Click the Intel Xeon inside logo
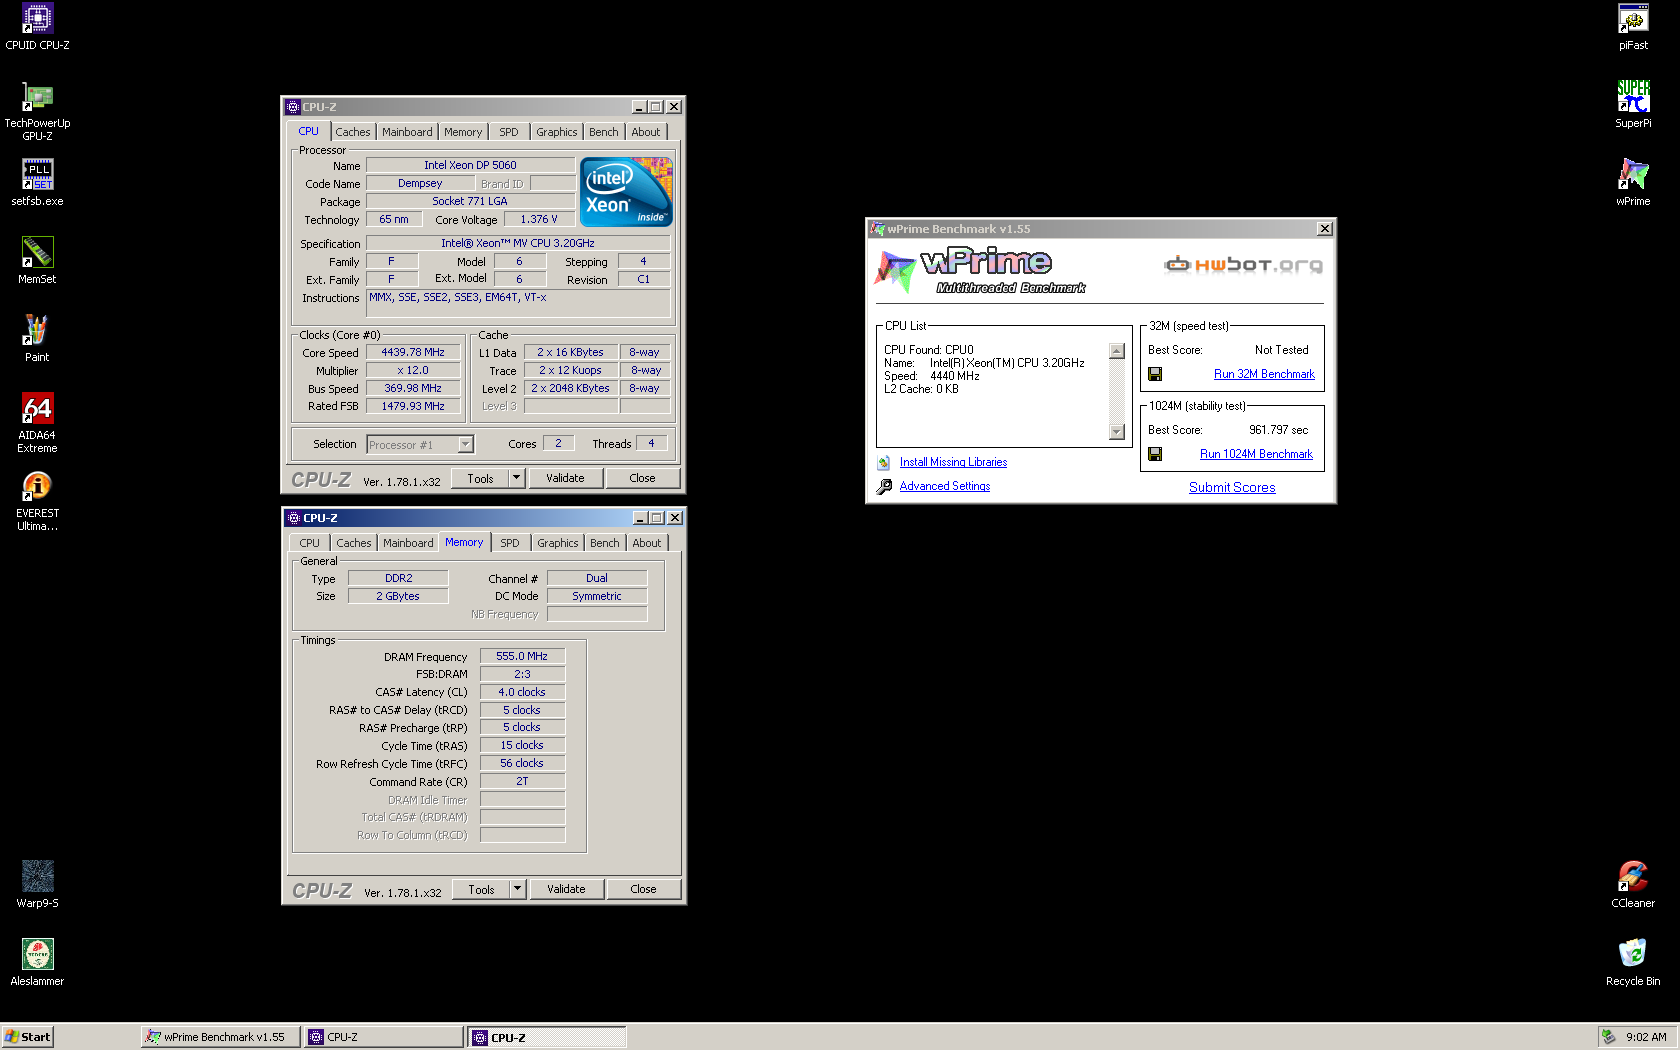This screenshot has height=1050, width=1680. point(626,192)
